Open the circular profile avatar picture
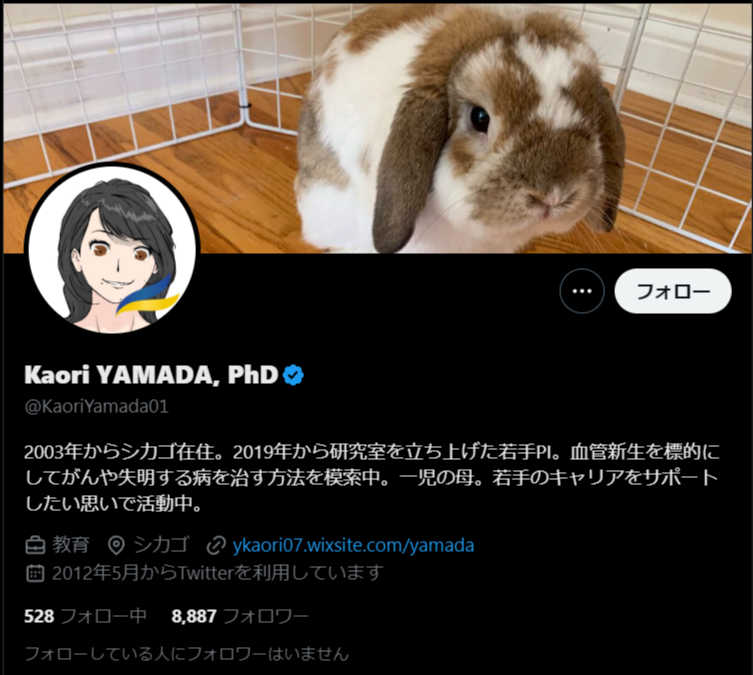 pyautogui.click(x=112, y=250)
